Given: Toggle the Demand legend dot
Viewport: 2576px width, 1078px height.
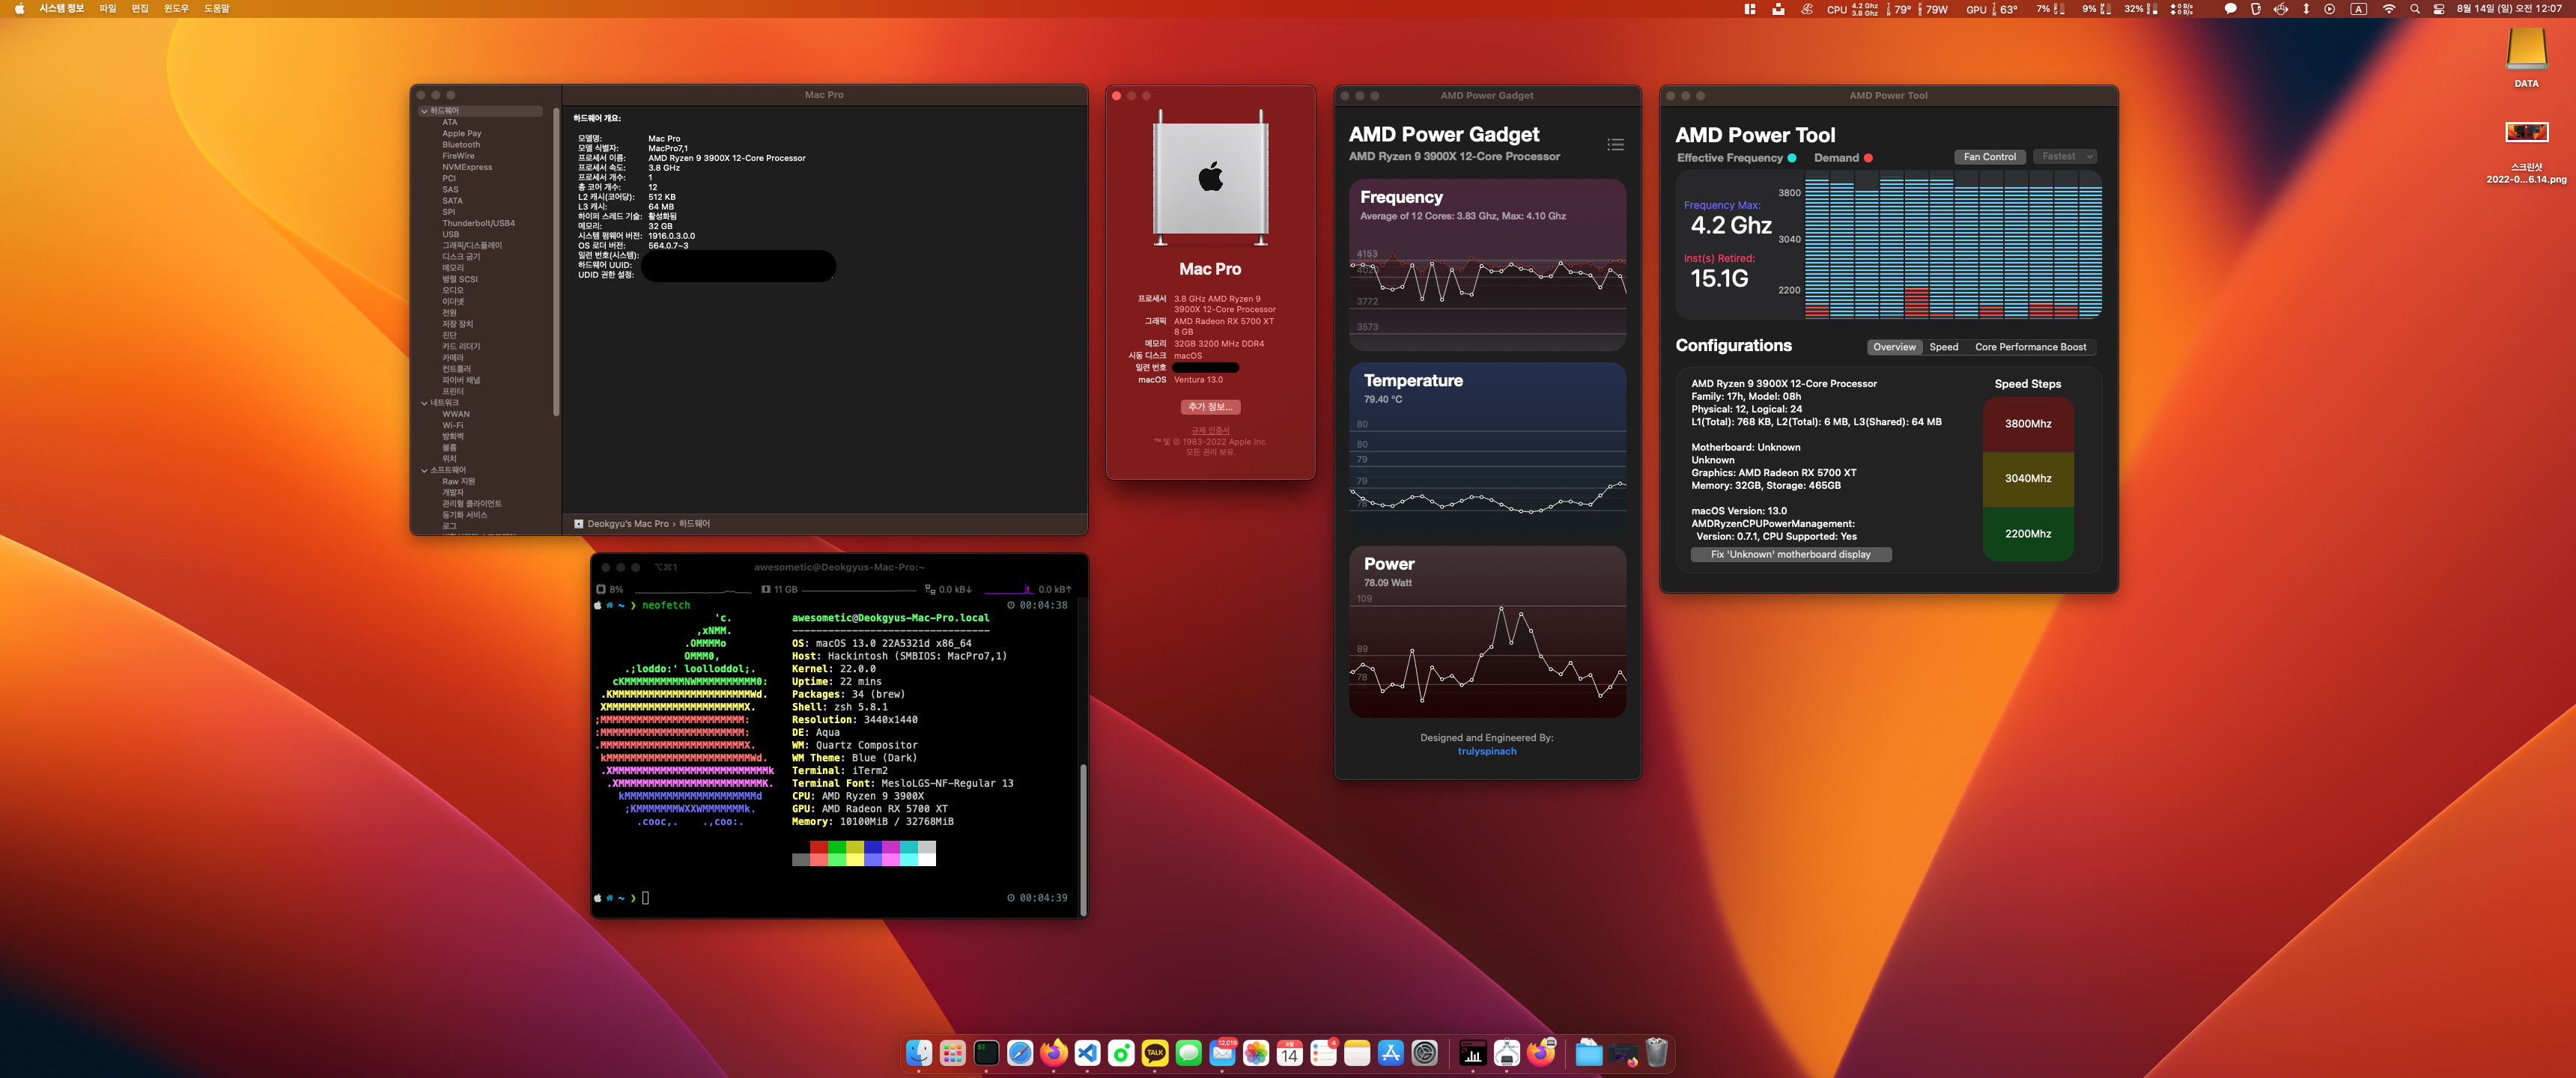Looking at the screenshot, I should click(1868, 158).
